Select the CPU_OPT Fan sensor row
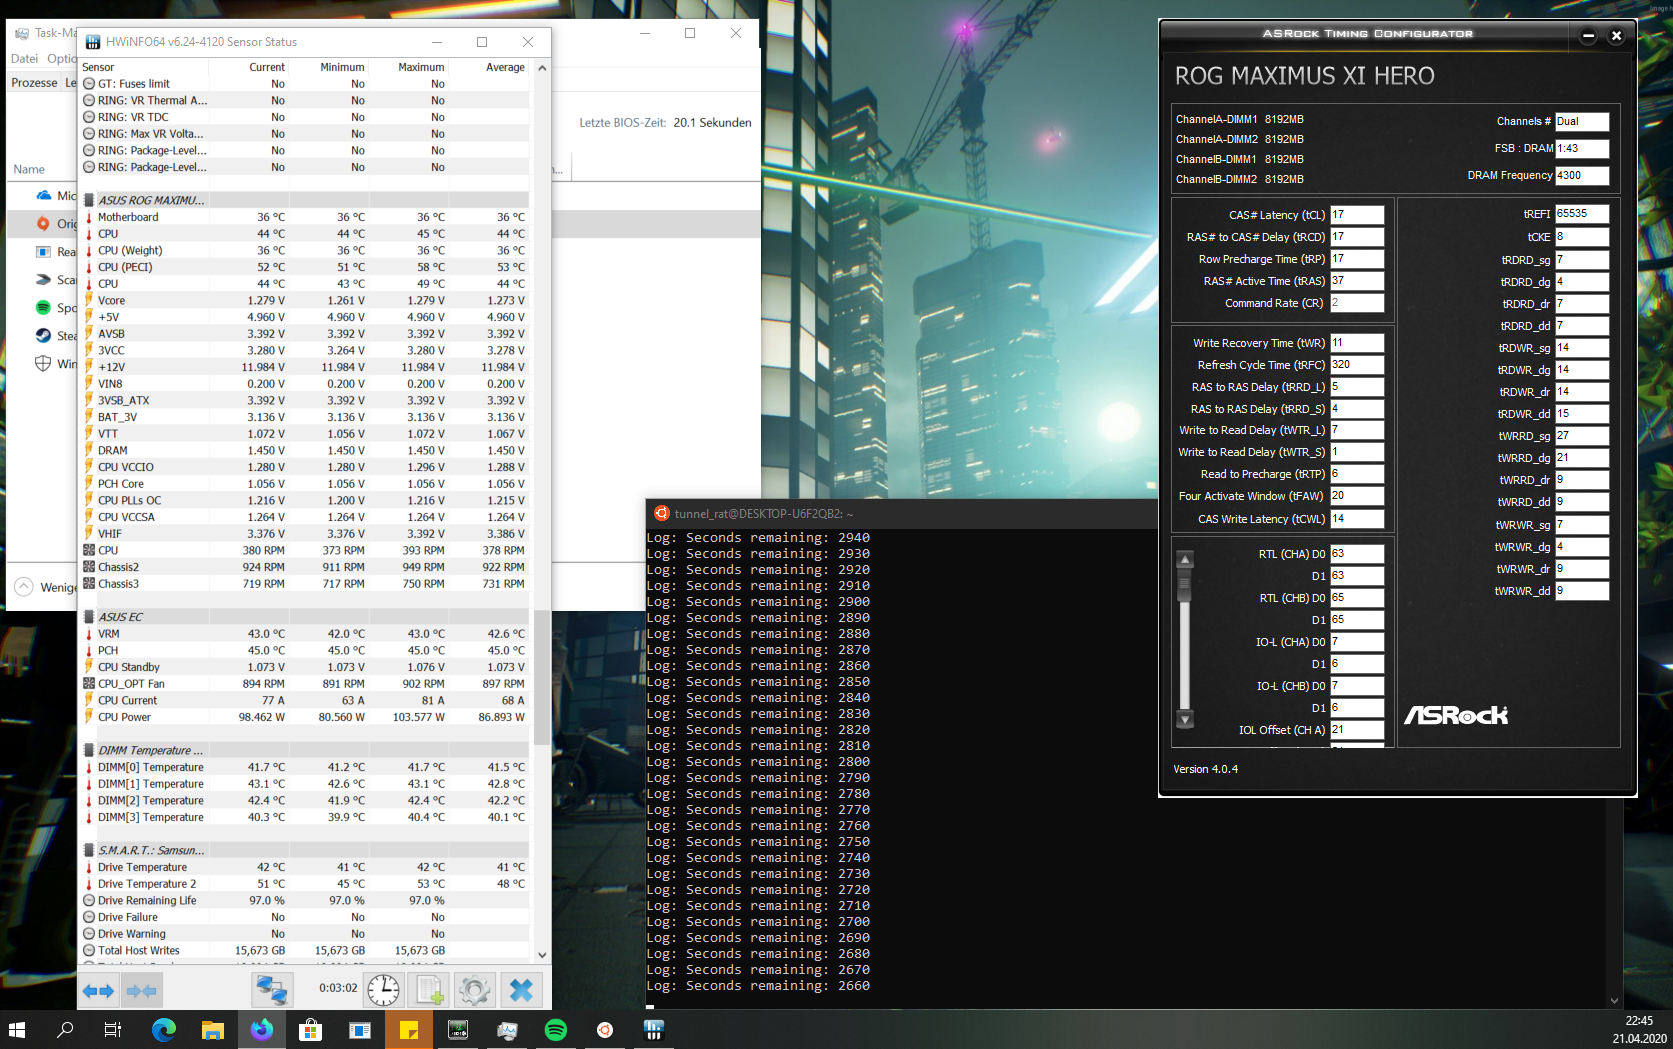The width and height of the screenshot is (1673, 1049). point(305,684)
